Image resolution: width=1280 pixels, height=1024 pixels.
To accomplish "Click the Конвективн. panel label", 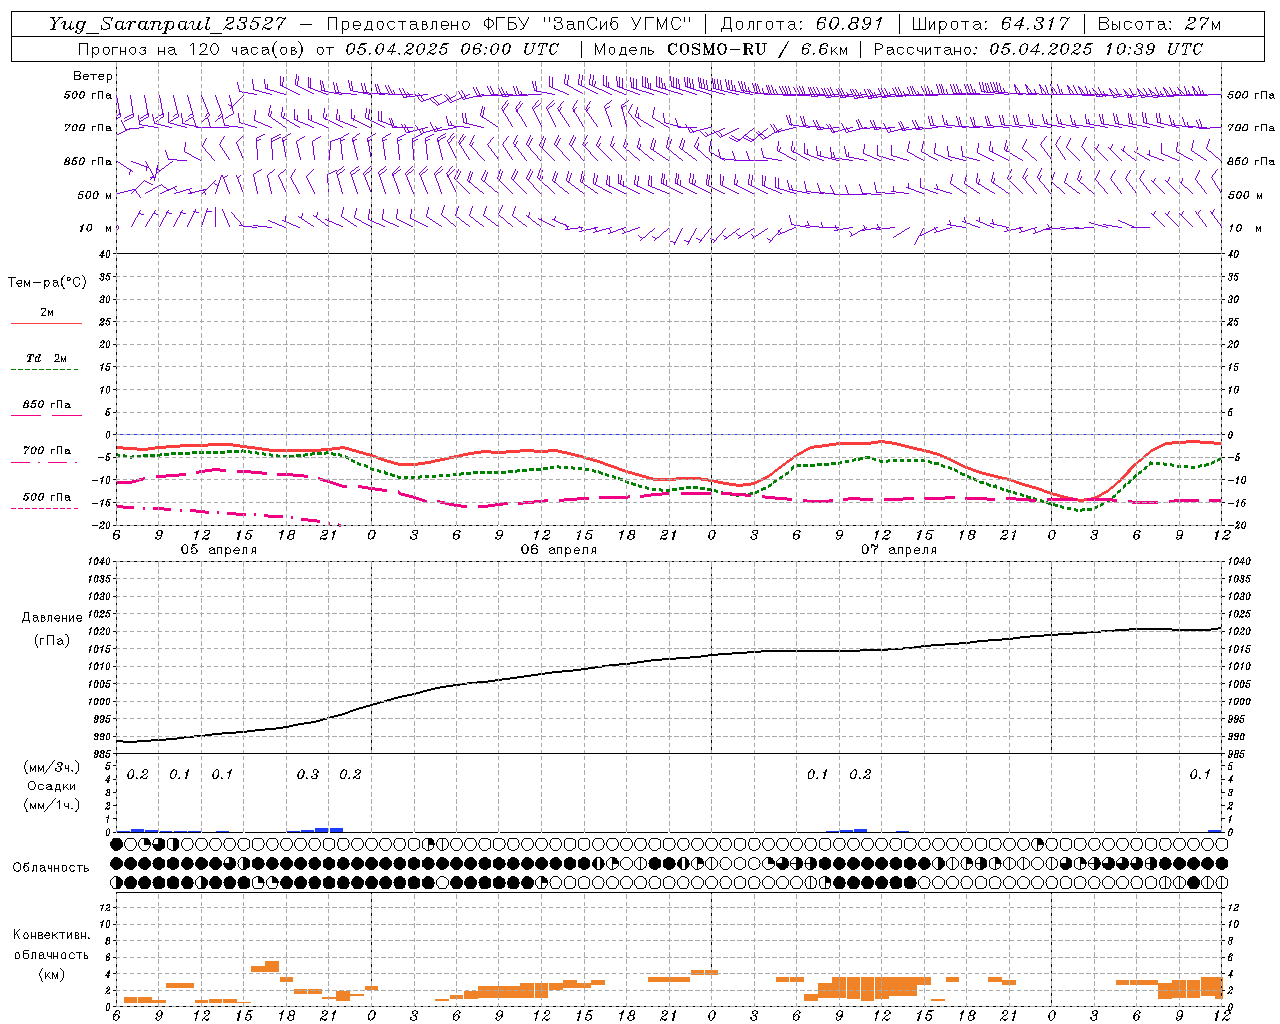I will 51,935.
